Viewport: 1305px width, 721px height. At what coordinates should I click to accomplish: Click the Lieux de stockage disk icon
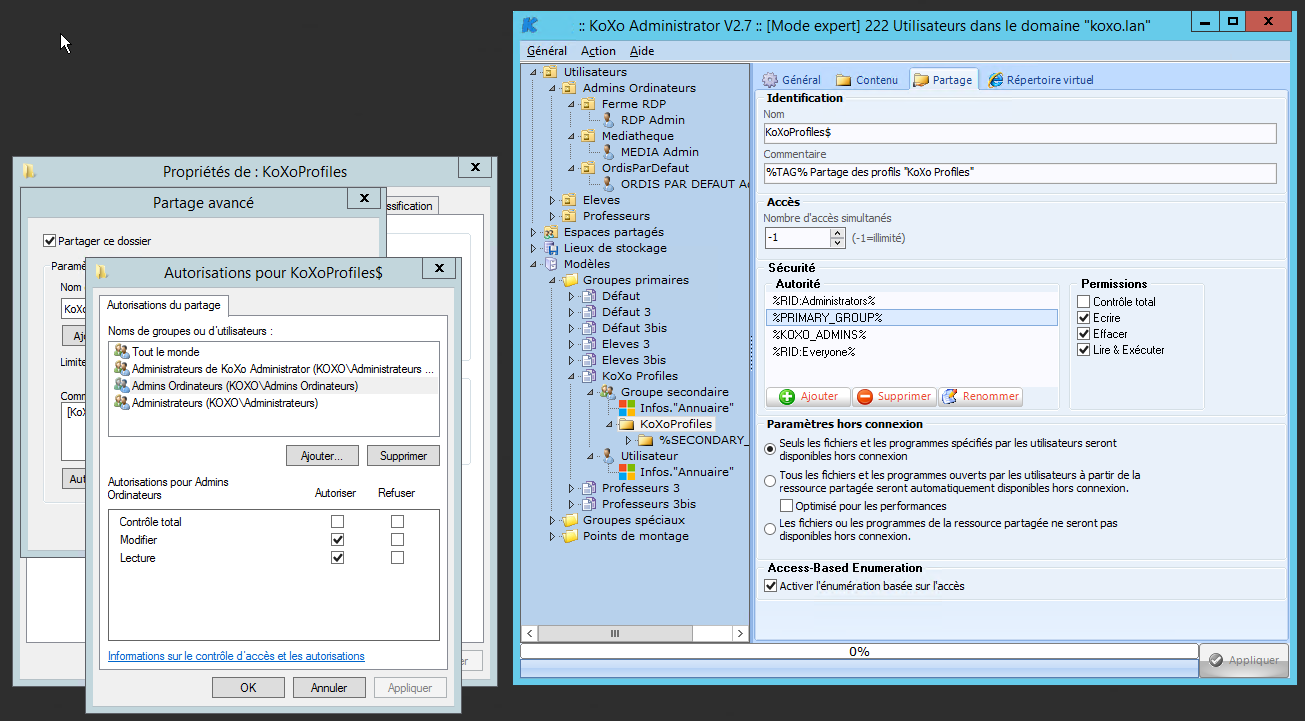(550, 248)
